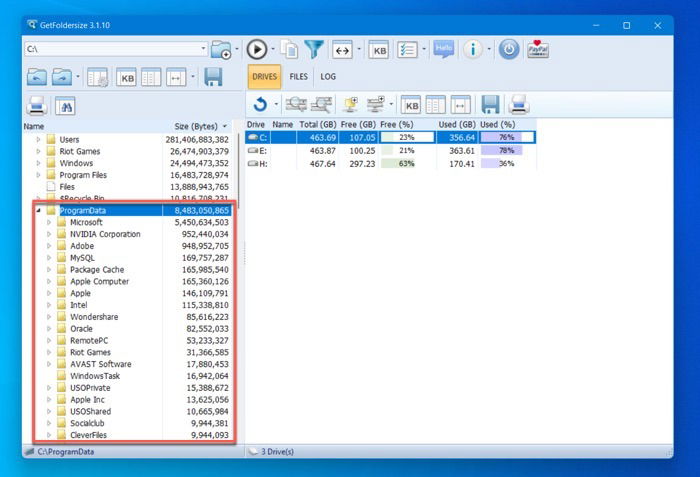Switch to the FILES tab

[299, 77]
